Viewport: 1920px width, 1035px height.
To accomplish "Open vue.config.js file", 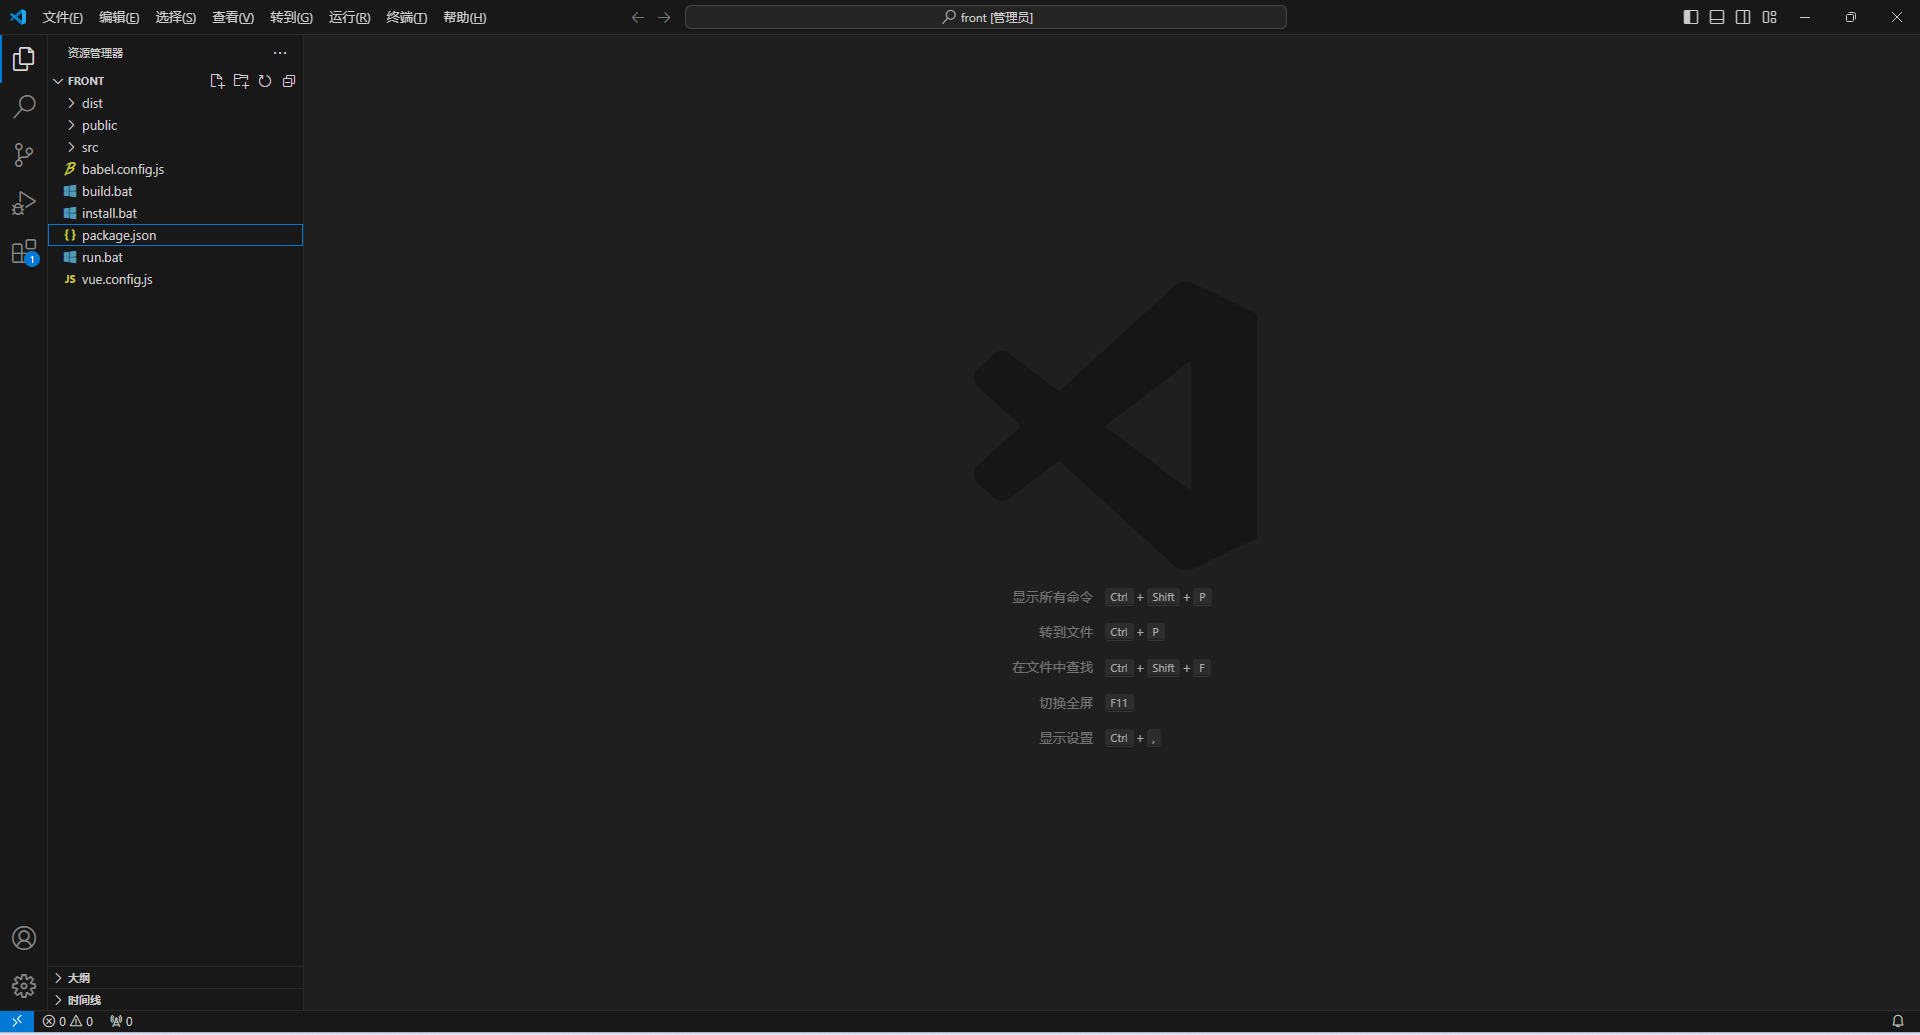I will click(175, 279).
